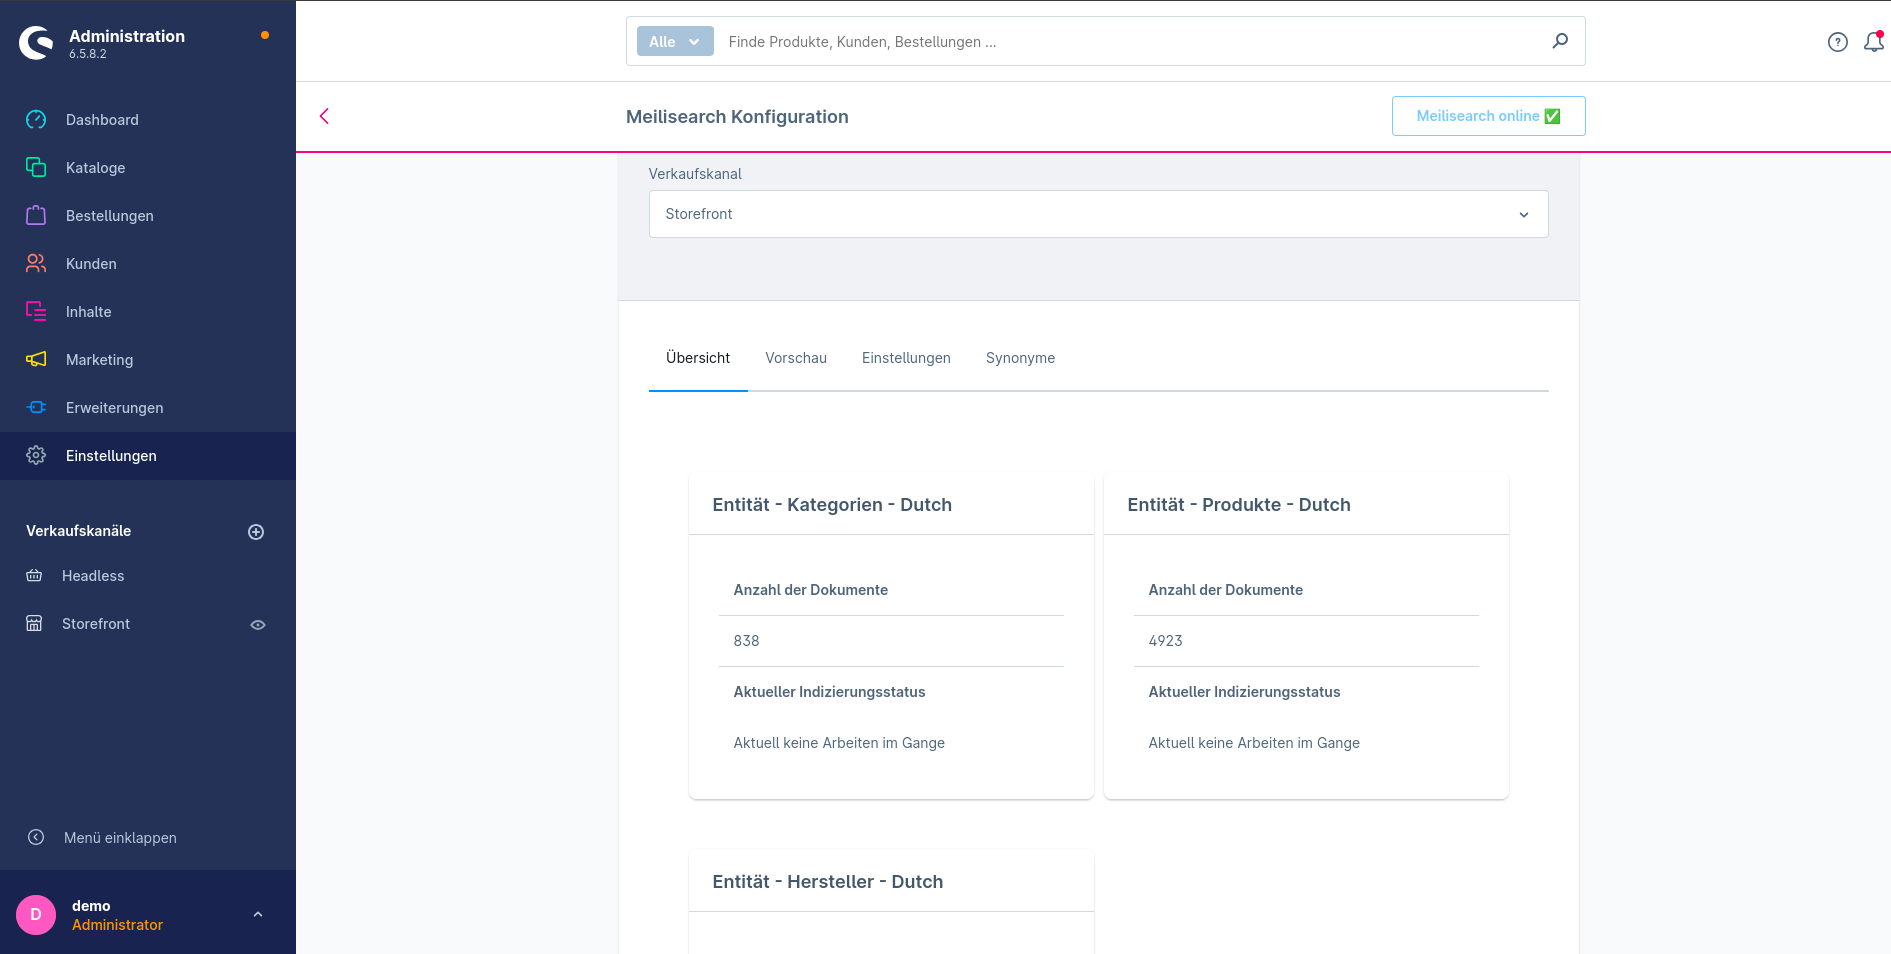Open Erweiterungen menu item

tap(148, 408)
